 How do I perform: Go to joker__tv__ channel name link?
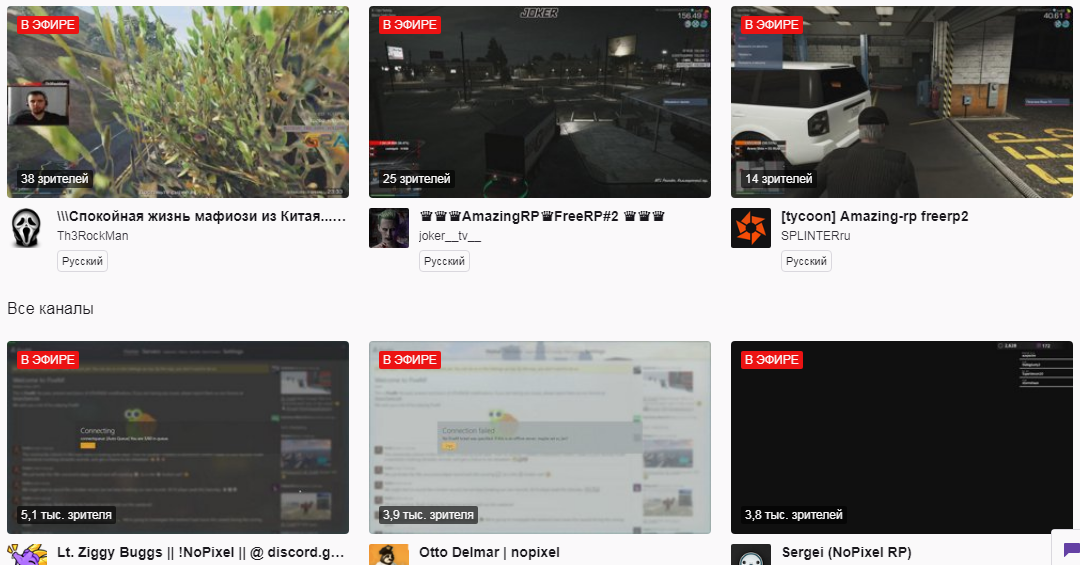tap(450, 236)
